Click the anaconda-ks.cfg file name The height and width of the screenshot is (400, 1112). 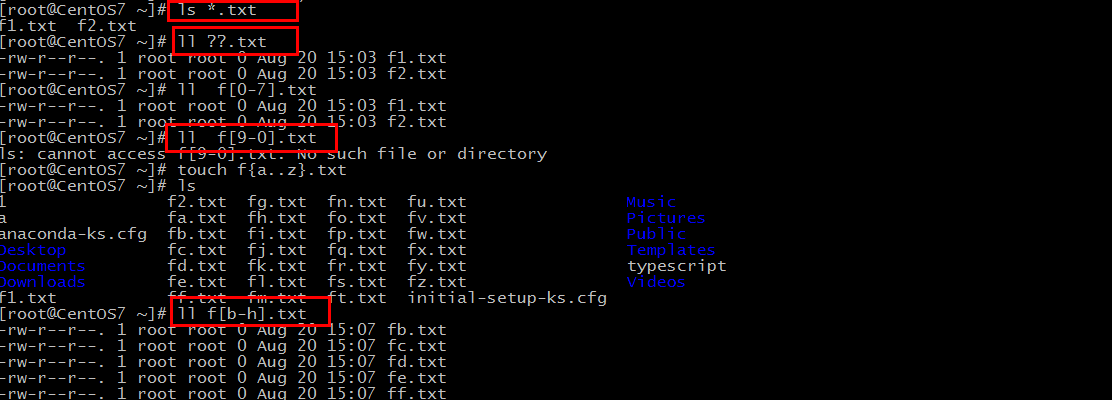click(x=73, y=234)
